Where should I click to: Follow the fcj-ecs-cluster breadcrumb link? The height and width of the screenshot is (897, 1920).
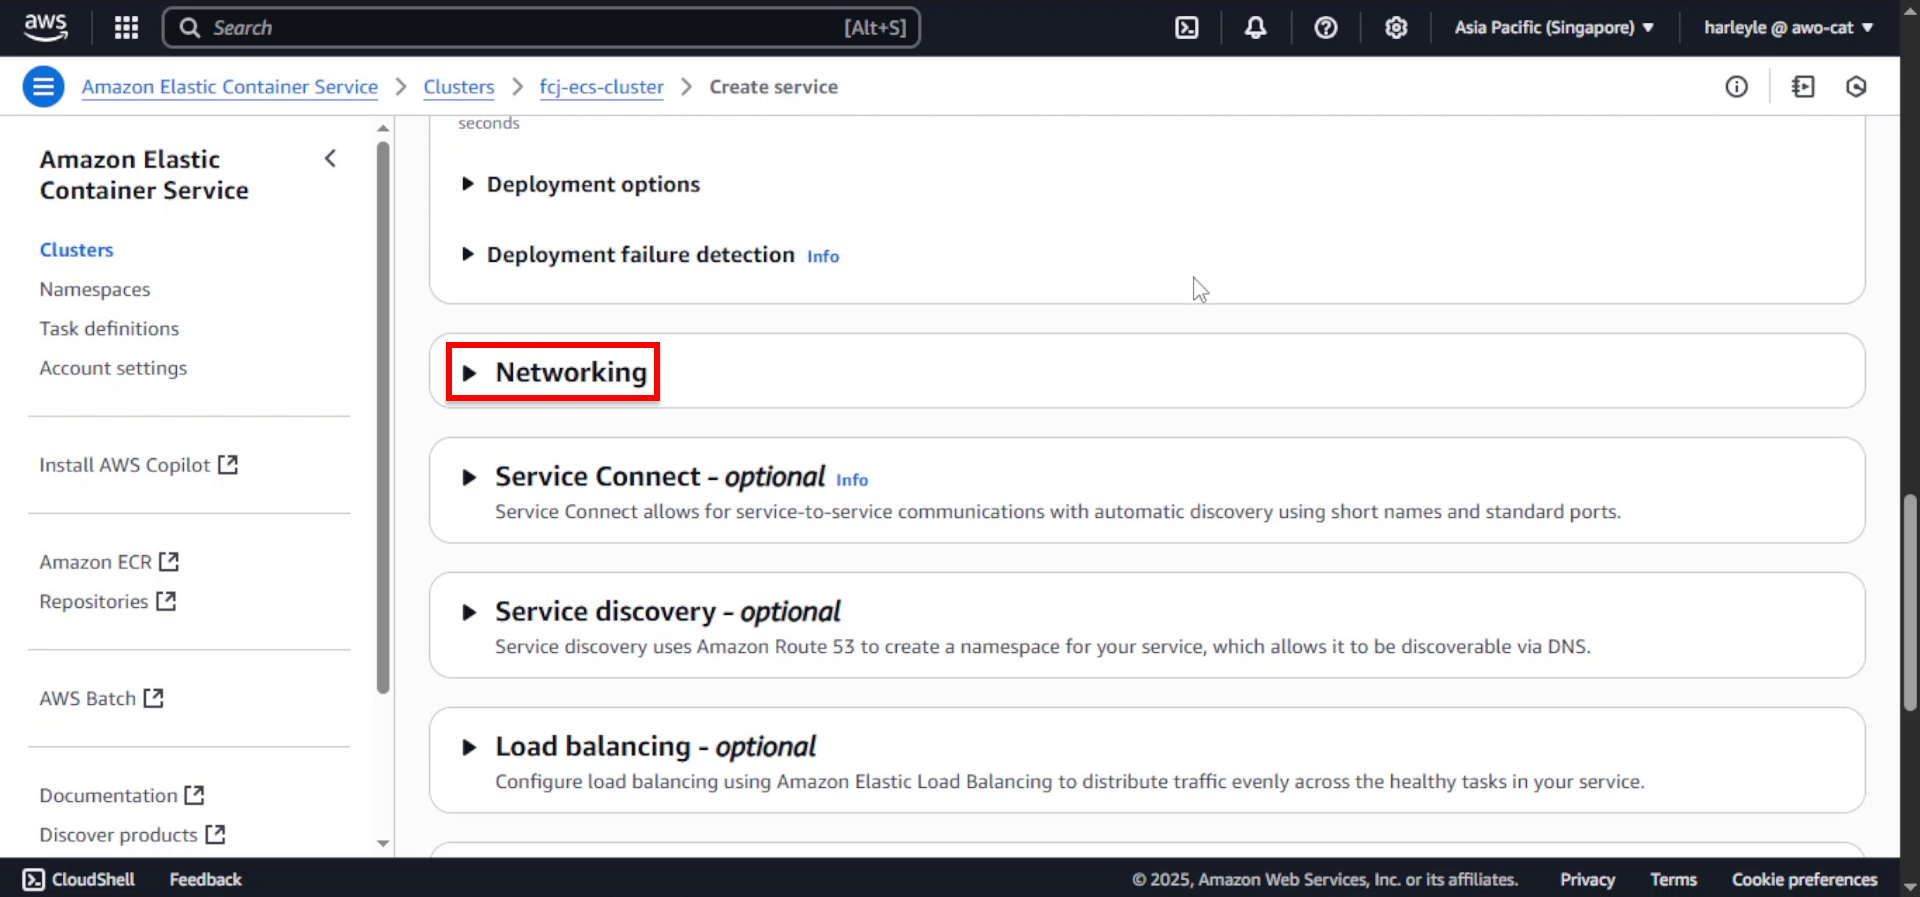tap(601, 87)
